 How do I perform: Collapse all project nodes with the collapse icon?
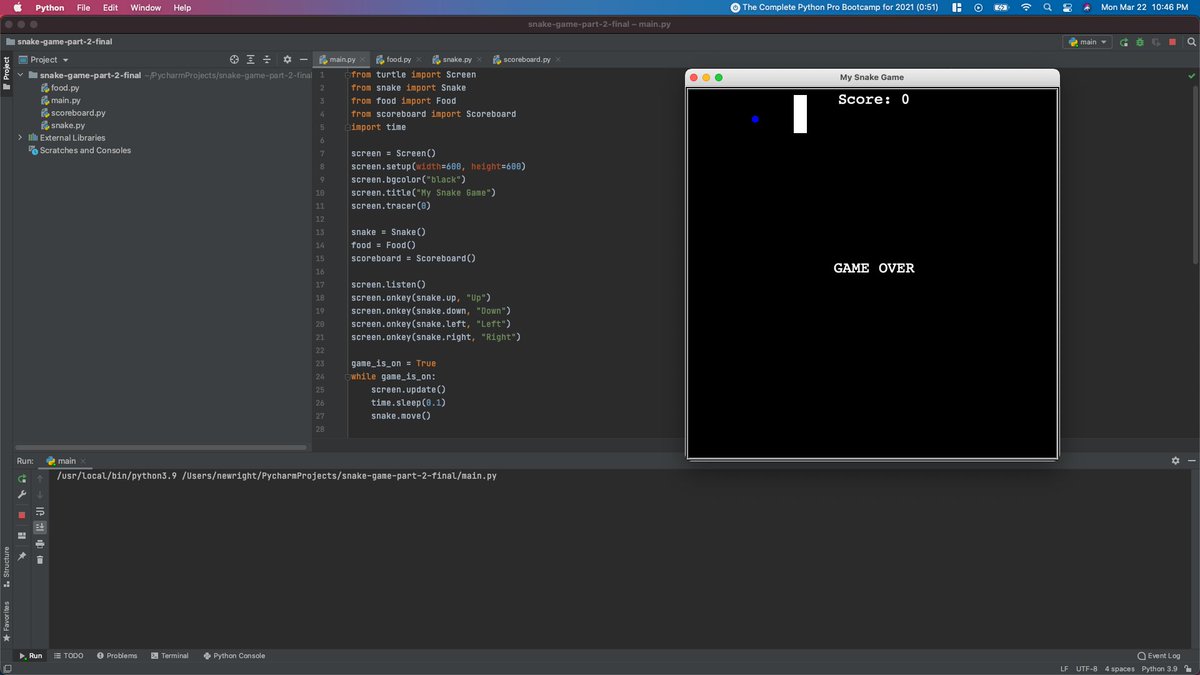pyautogui.click(x=266, y=60)
